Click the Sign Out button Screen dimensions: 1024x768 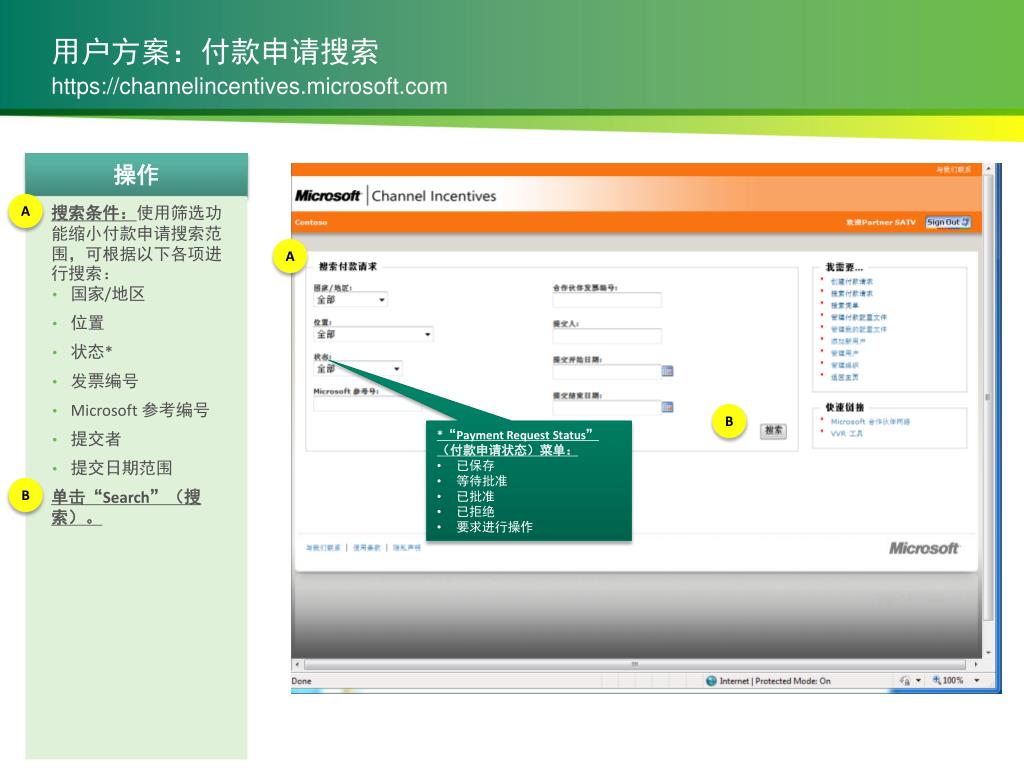[948, 222]
